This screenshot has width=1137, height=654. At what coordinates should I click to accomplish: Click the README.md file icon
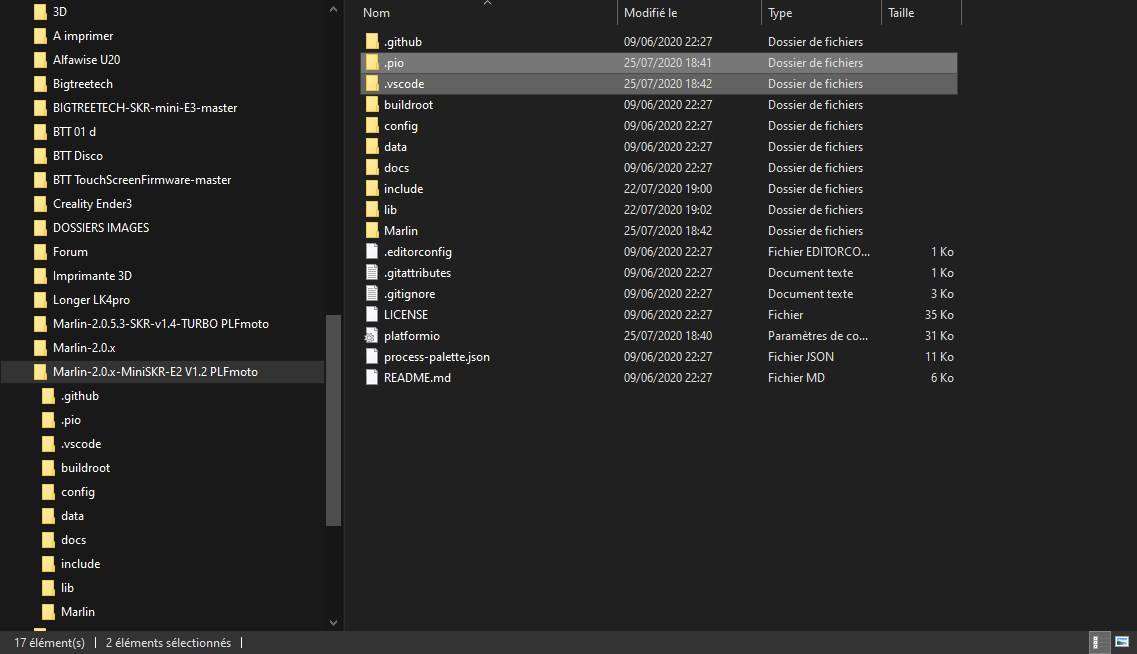pyautogui.click(x=372, y=378)
